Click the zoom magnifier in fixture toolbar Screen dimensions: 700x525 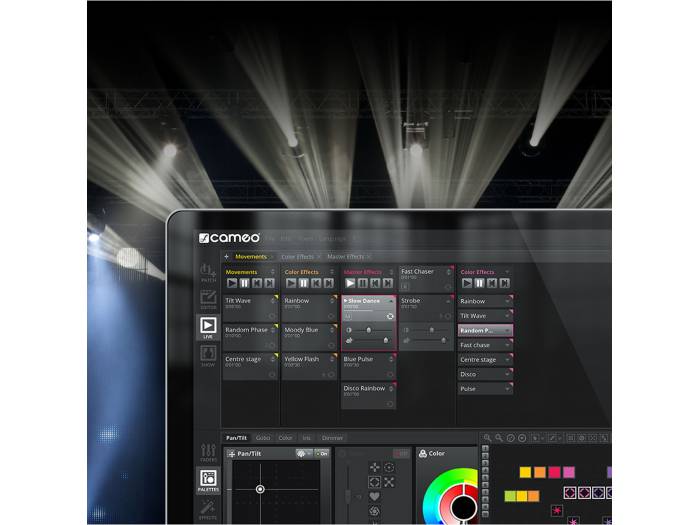pyautogui.click(x=487, y=438)
